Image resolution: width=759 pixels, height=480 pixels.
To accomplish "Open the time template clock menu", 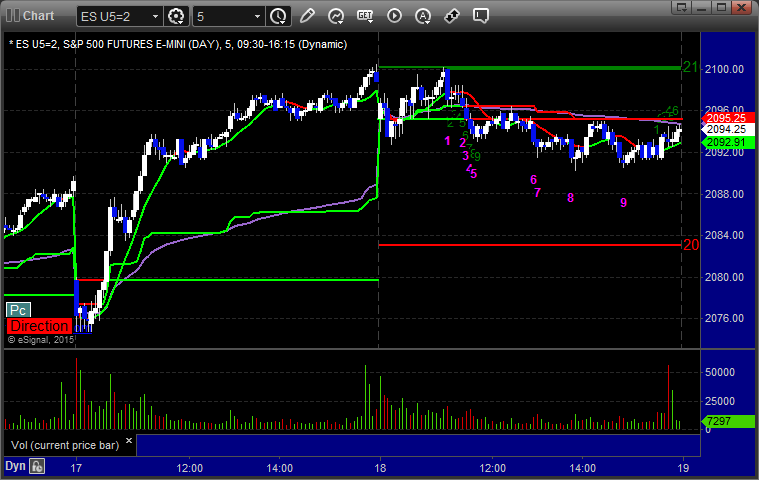I will click(x=278, y=16).
